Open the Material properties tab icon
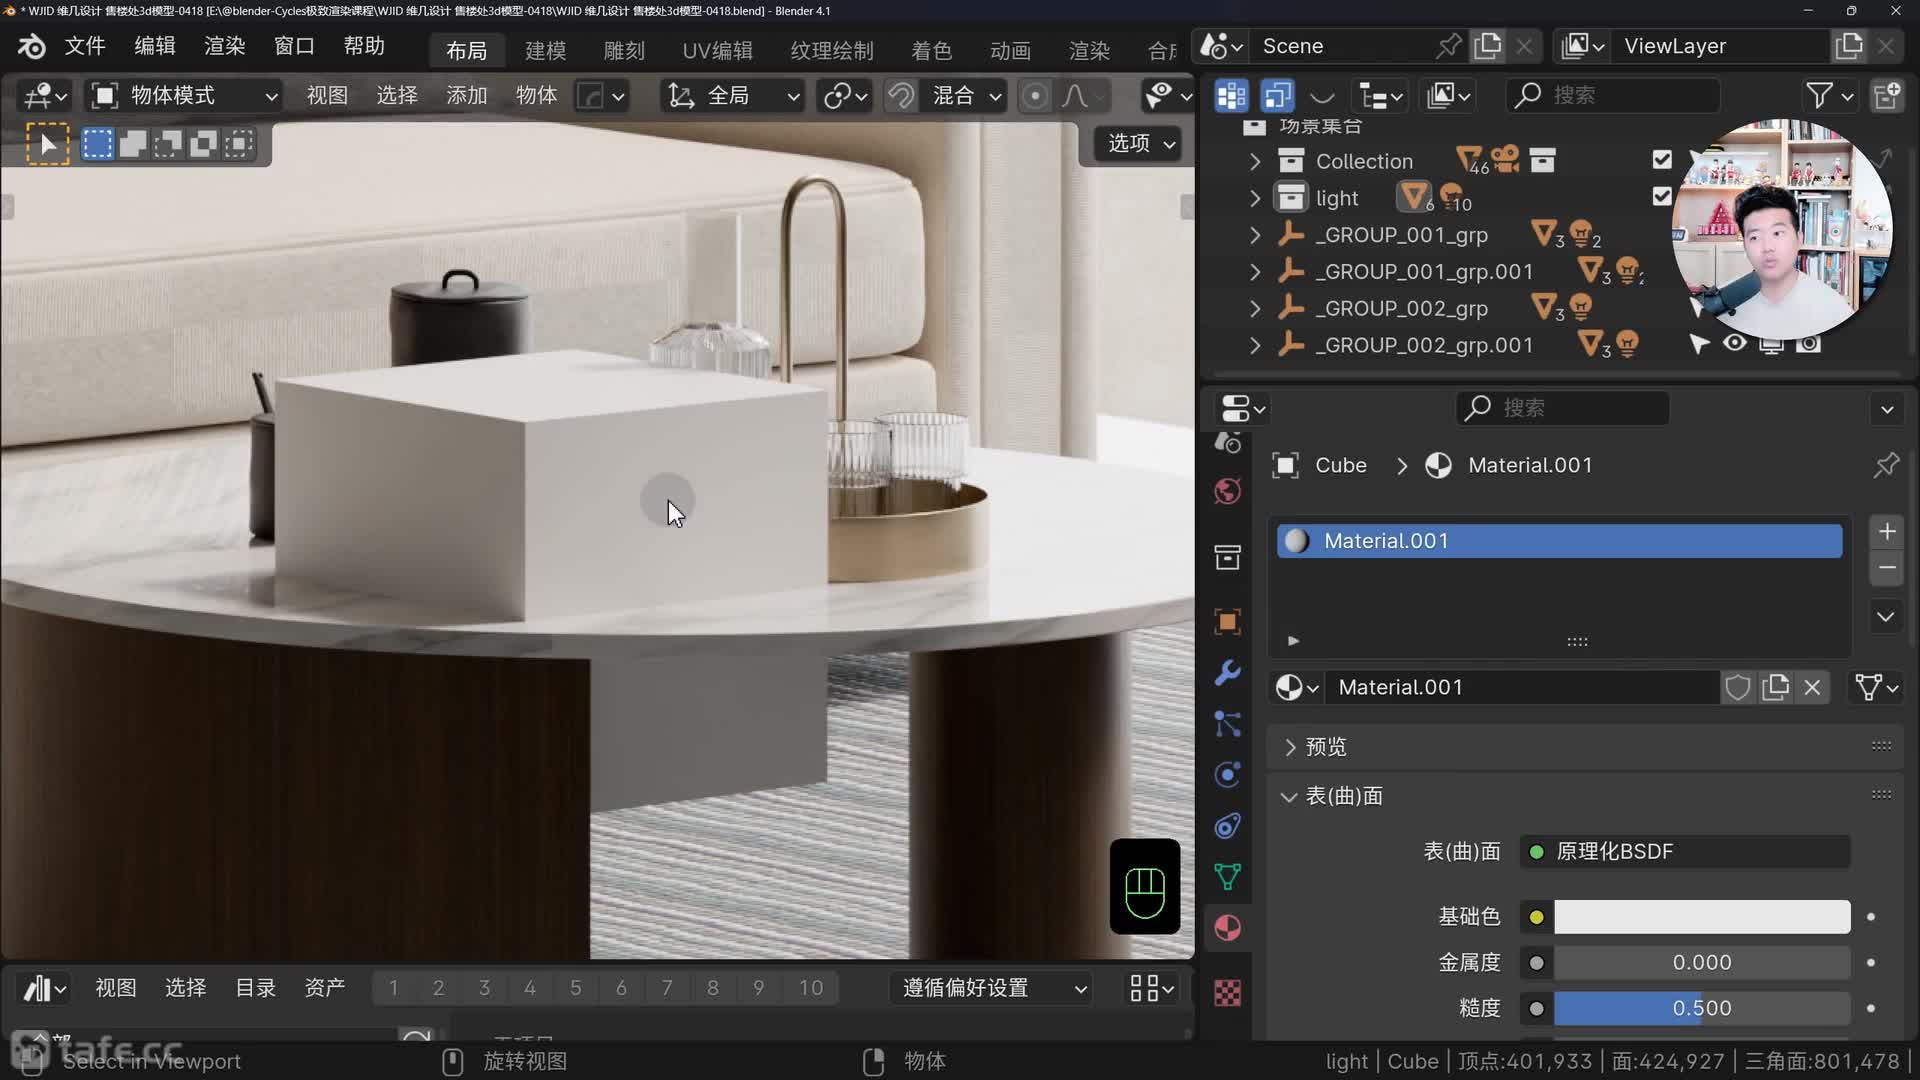The width and height of the screenshot is (1920, 1080). (x=1228, y=928)
